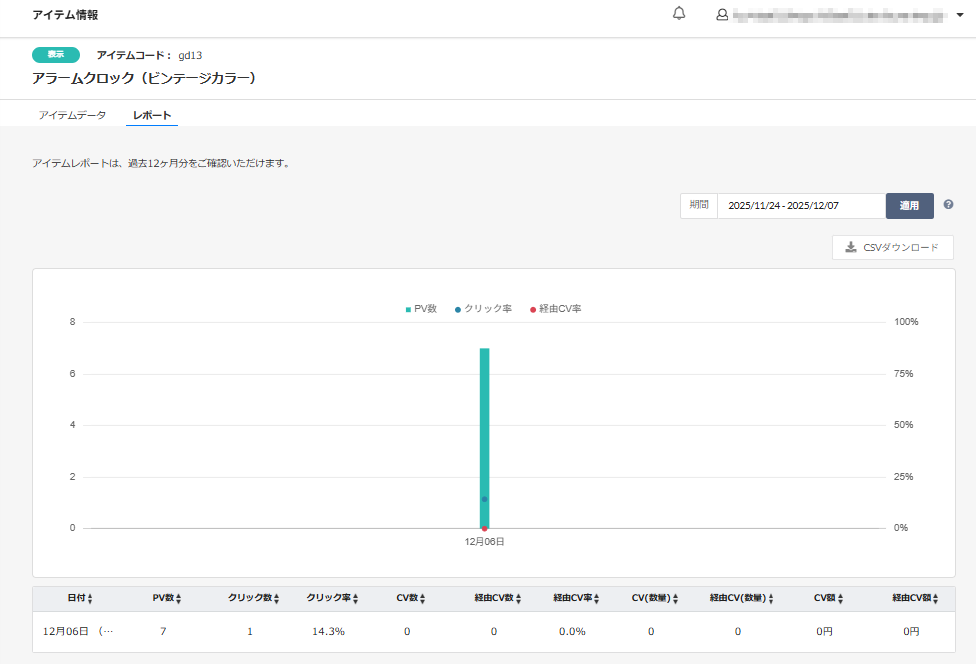Open the account dropdown arrow
976x664 pixels.
click(960, 16)
